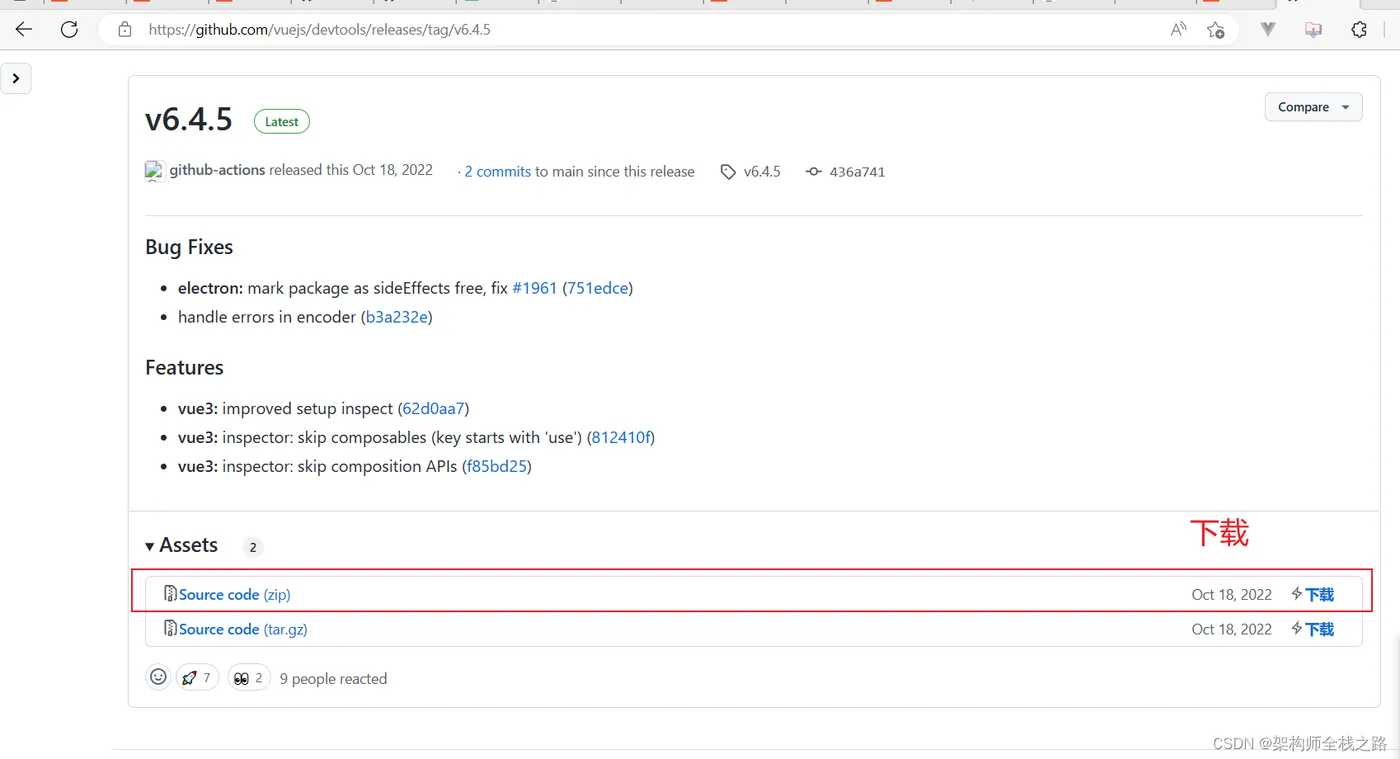Open commit 751edce link
Image resolution: width=1400 pixels, height=759 pixels.
[x=598, y=288]
